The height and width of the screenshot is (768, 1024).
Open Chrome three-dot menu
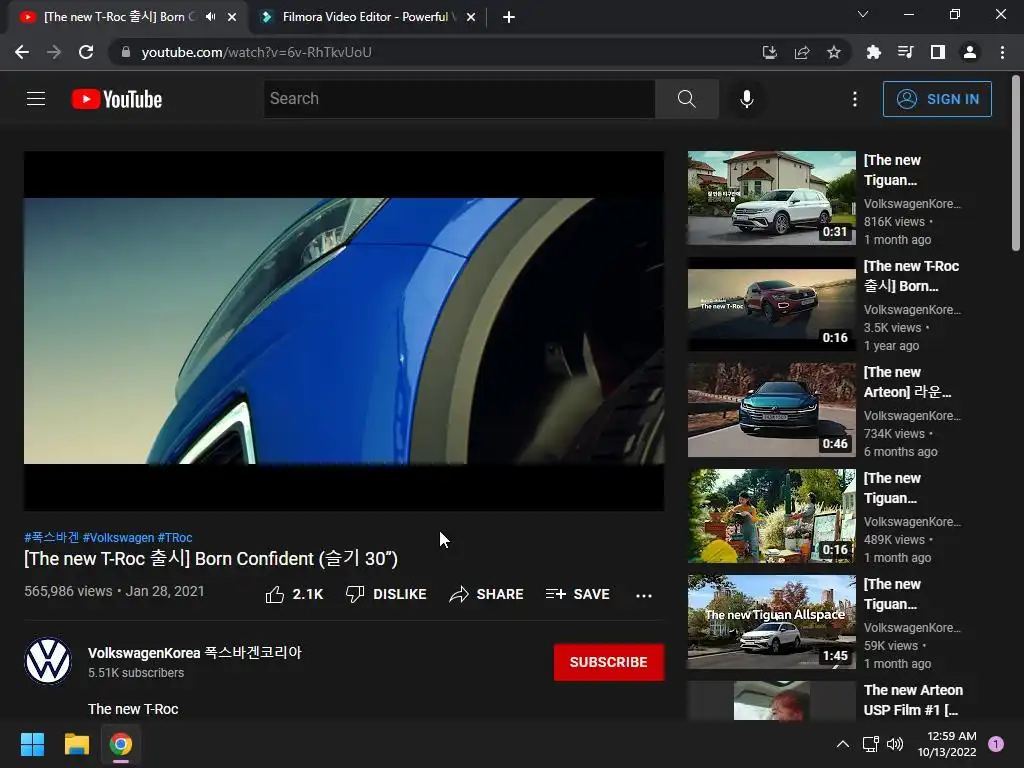[x=1002, y=52]
